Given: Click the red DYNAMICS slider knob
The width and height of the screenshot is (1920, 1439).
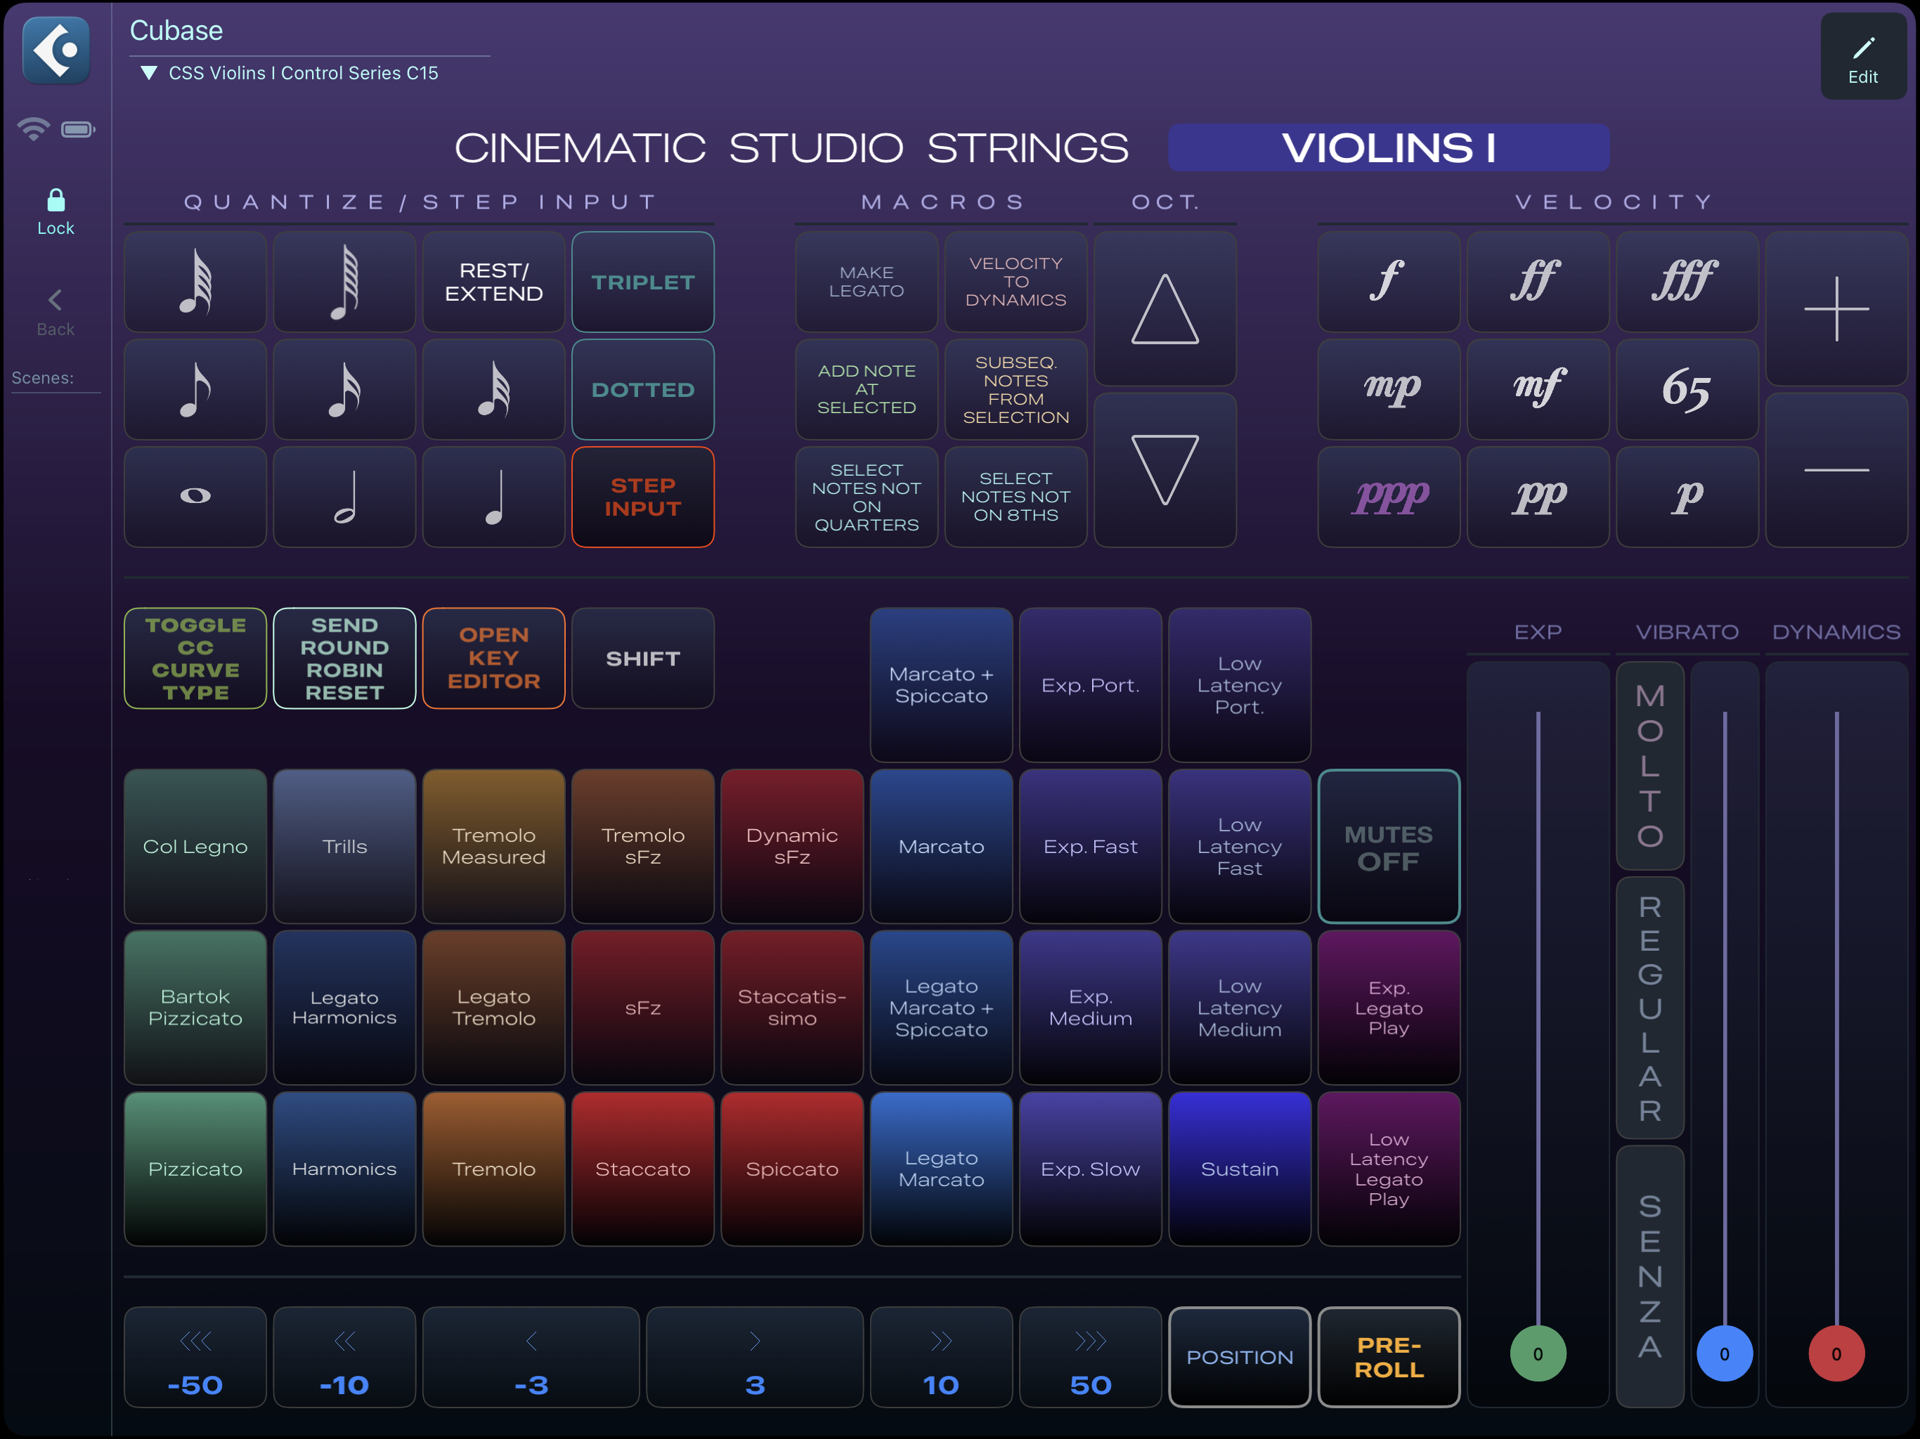Looking at the screenshot, I should click(x=1836, y=1353).
